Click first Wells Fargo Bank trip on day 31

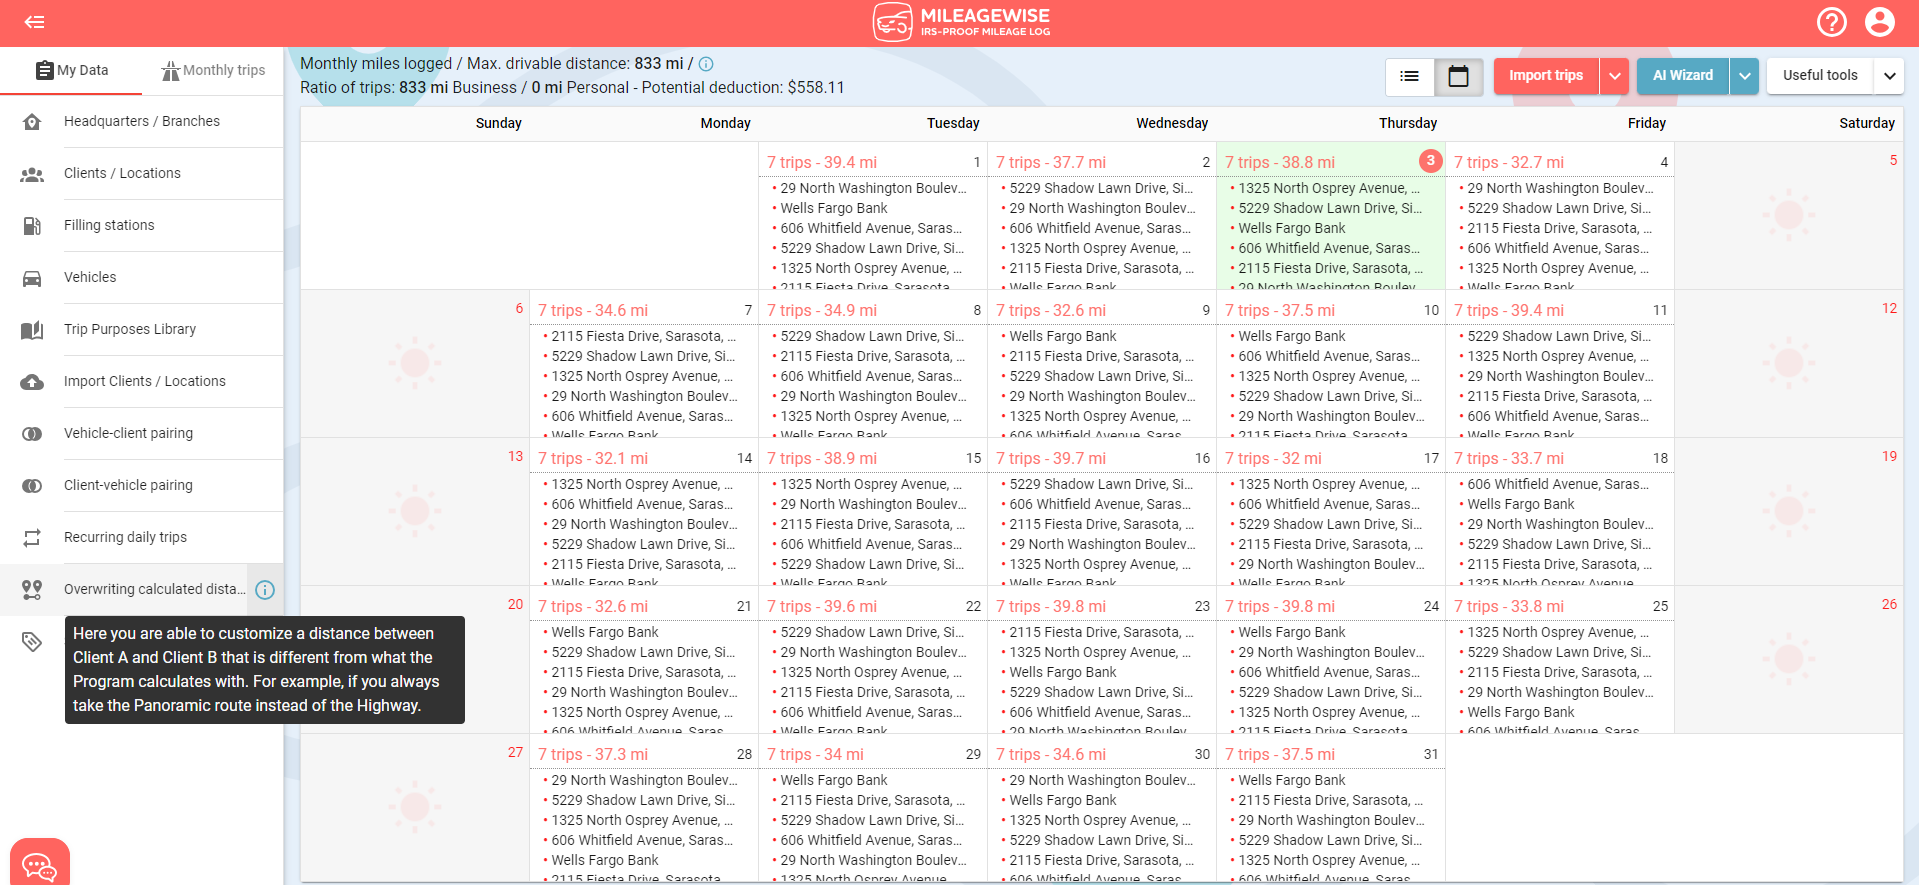[x=1292, y=781]
